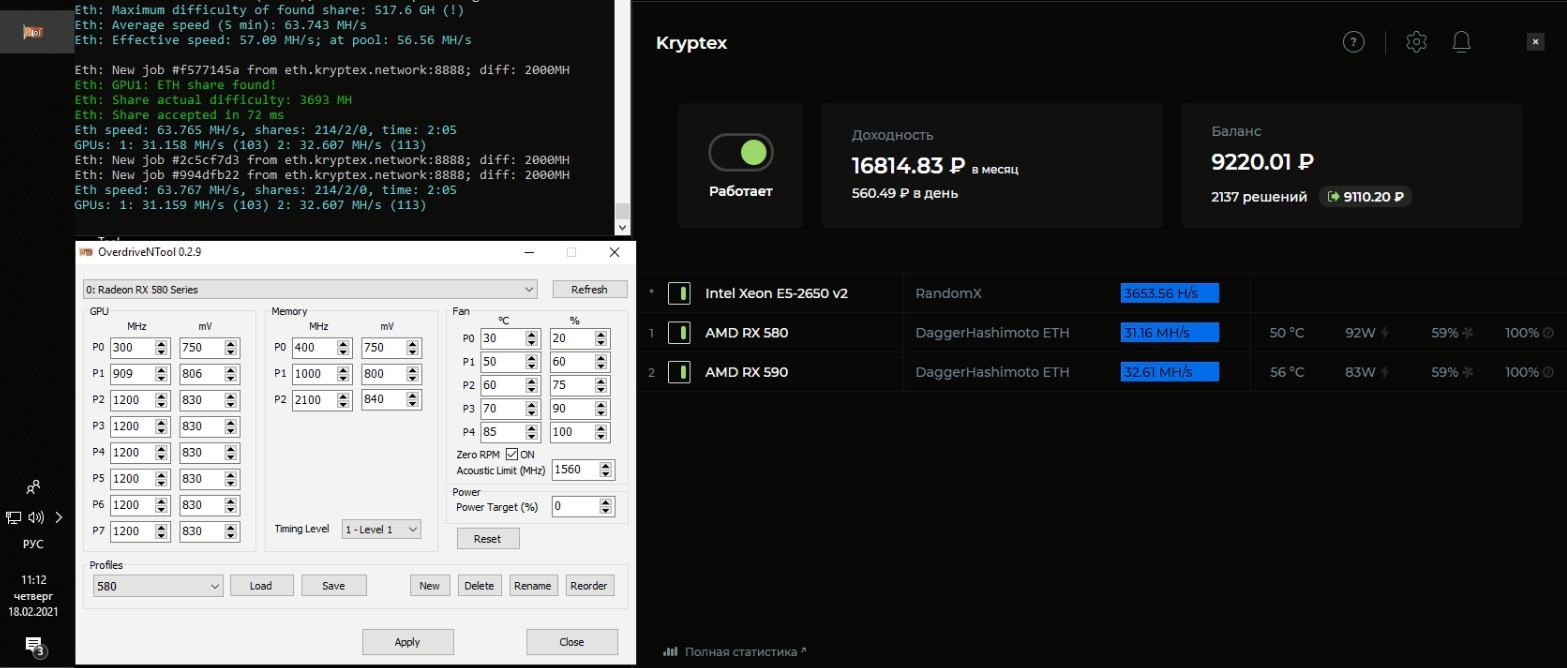1567x668 pixels.
Task: Click the taskbar notification center icon
Action: tap(34, 645)
